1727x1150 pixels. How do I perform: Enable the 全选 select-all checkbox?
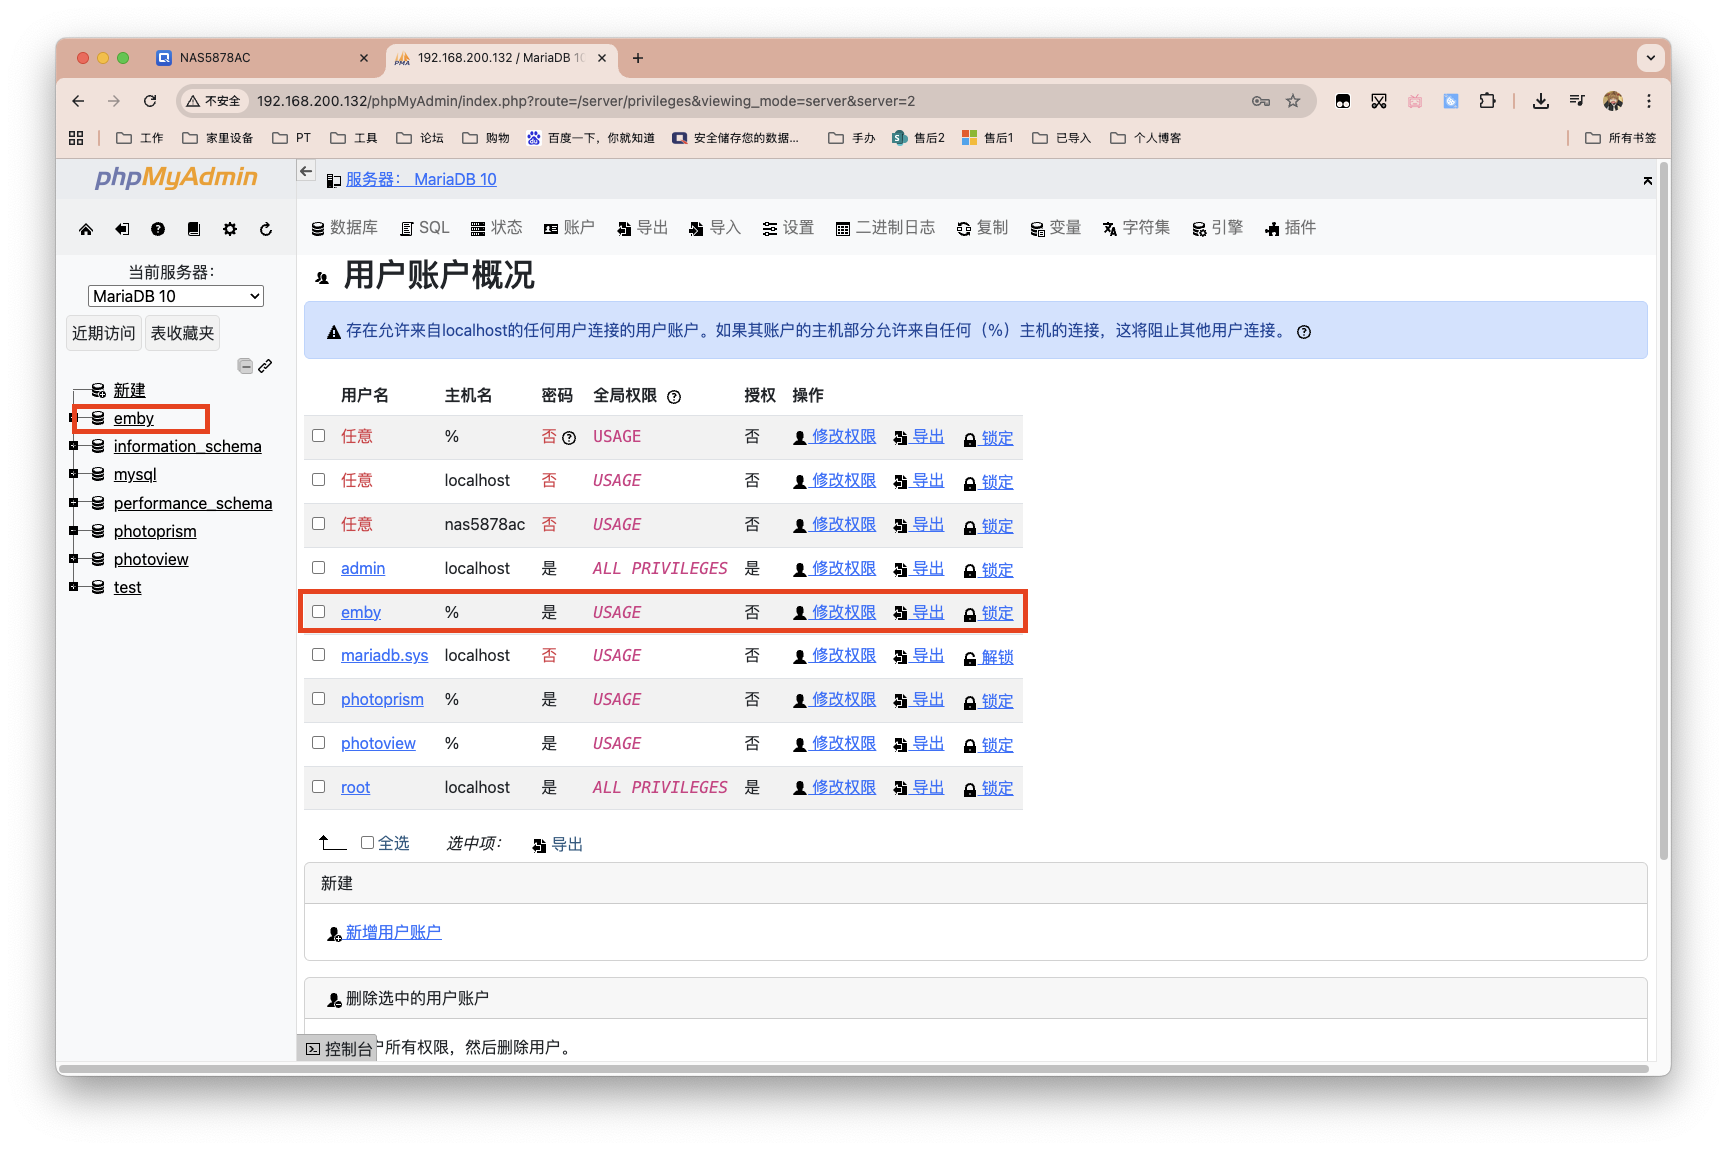(367, 842)
